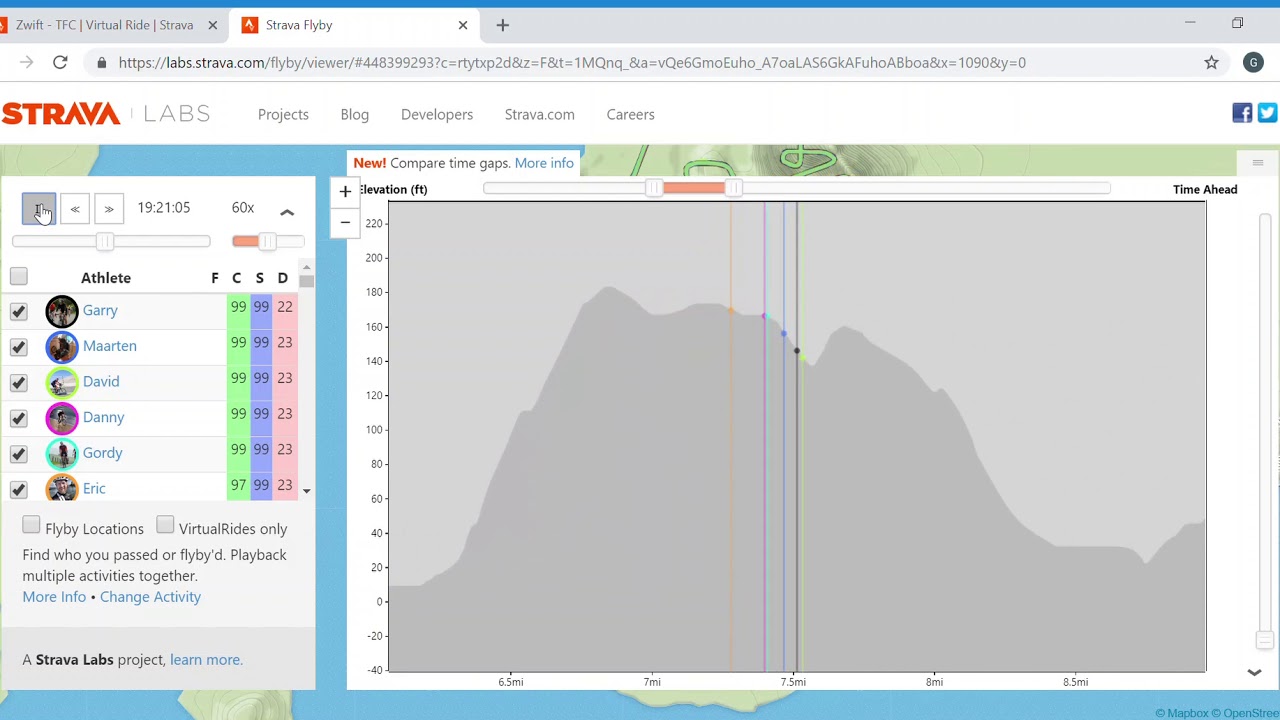Uncheck Eric's activity checkbox
Screen dimensions: 1280x720
coord(18,489)
